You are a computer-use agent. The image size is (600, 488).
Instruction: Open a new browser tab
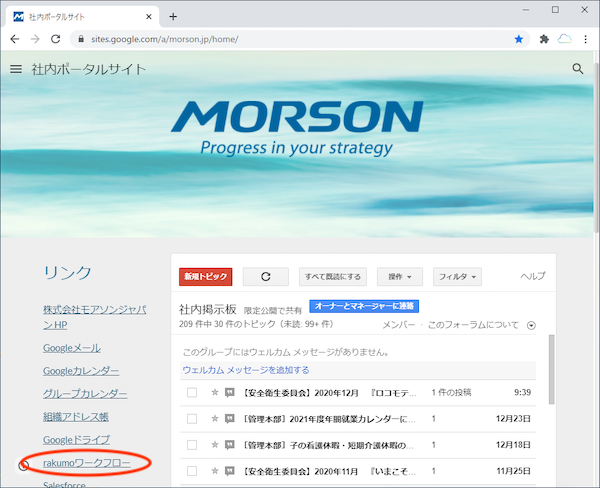pyautogui.click(x=173, y=16)
